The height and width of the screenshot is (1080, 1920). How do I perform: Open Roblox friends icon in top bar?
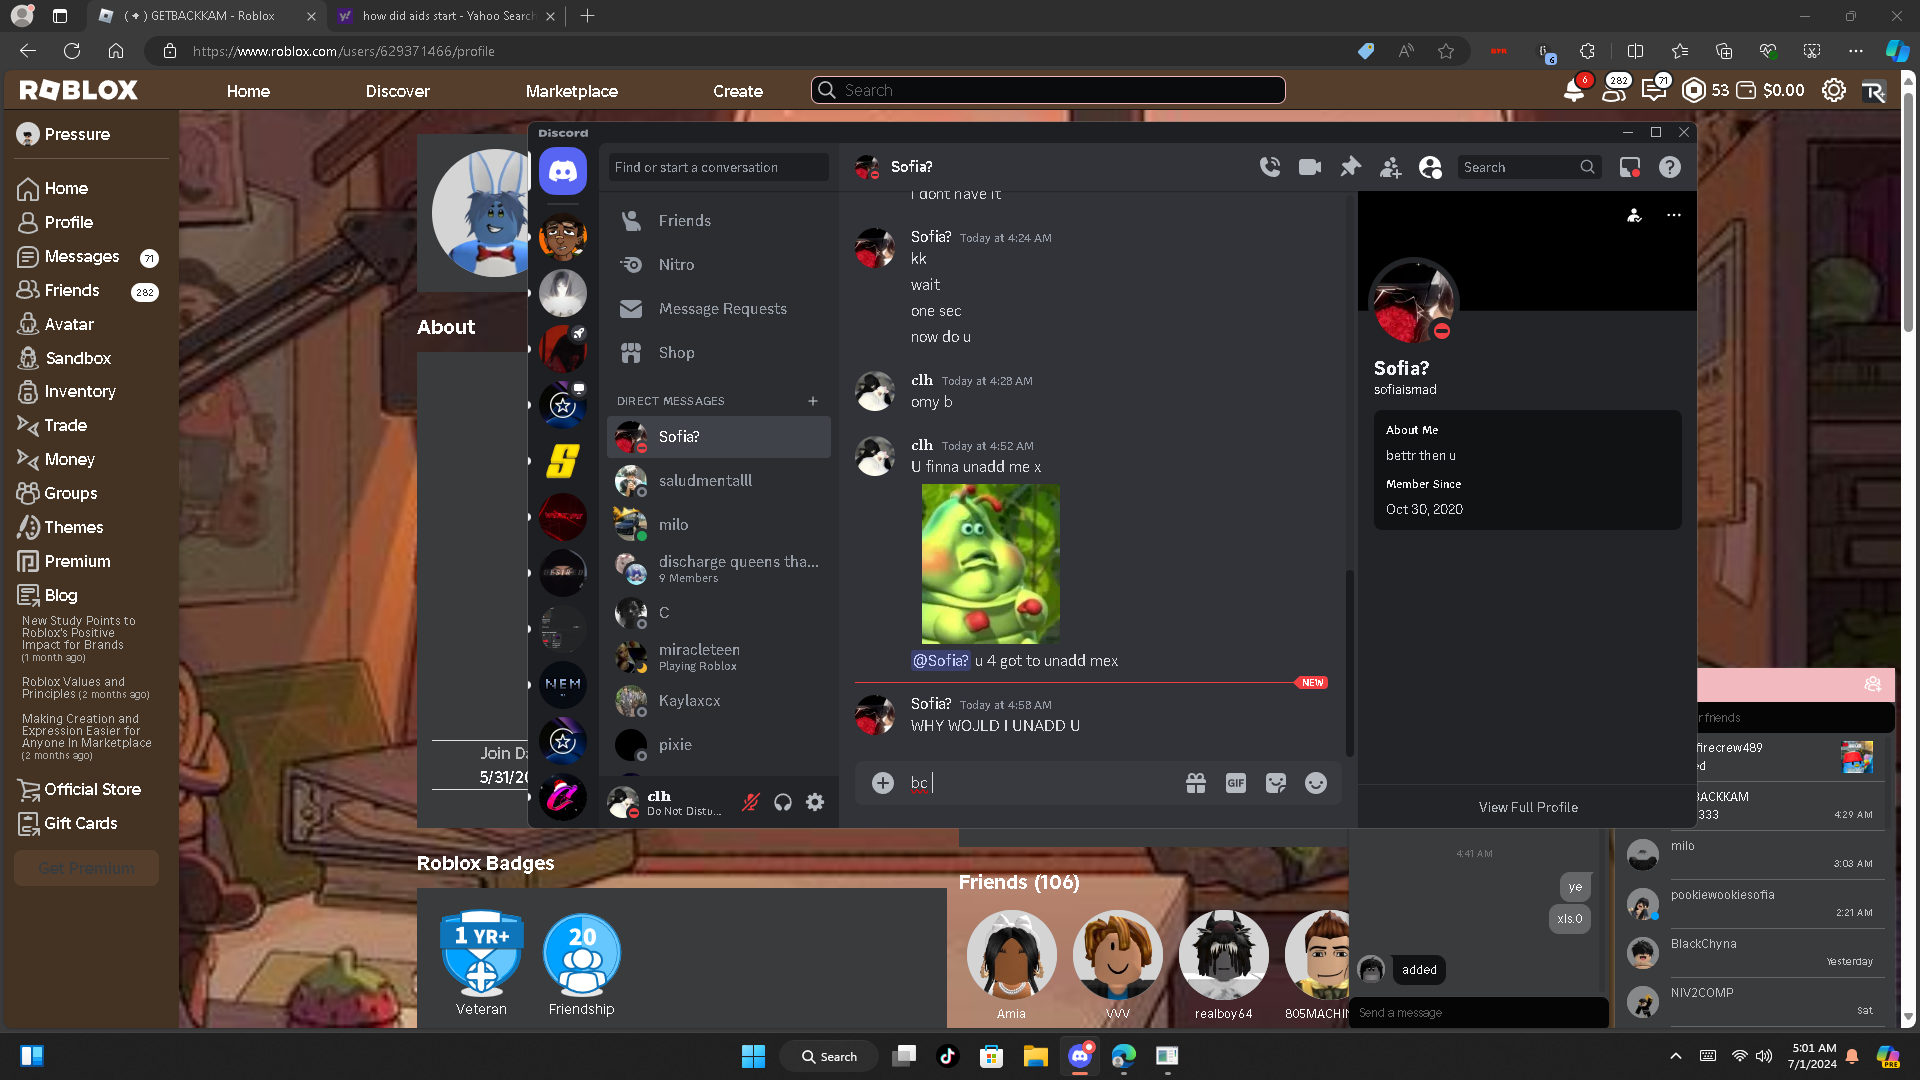coord(1614,90)
